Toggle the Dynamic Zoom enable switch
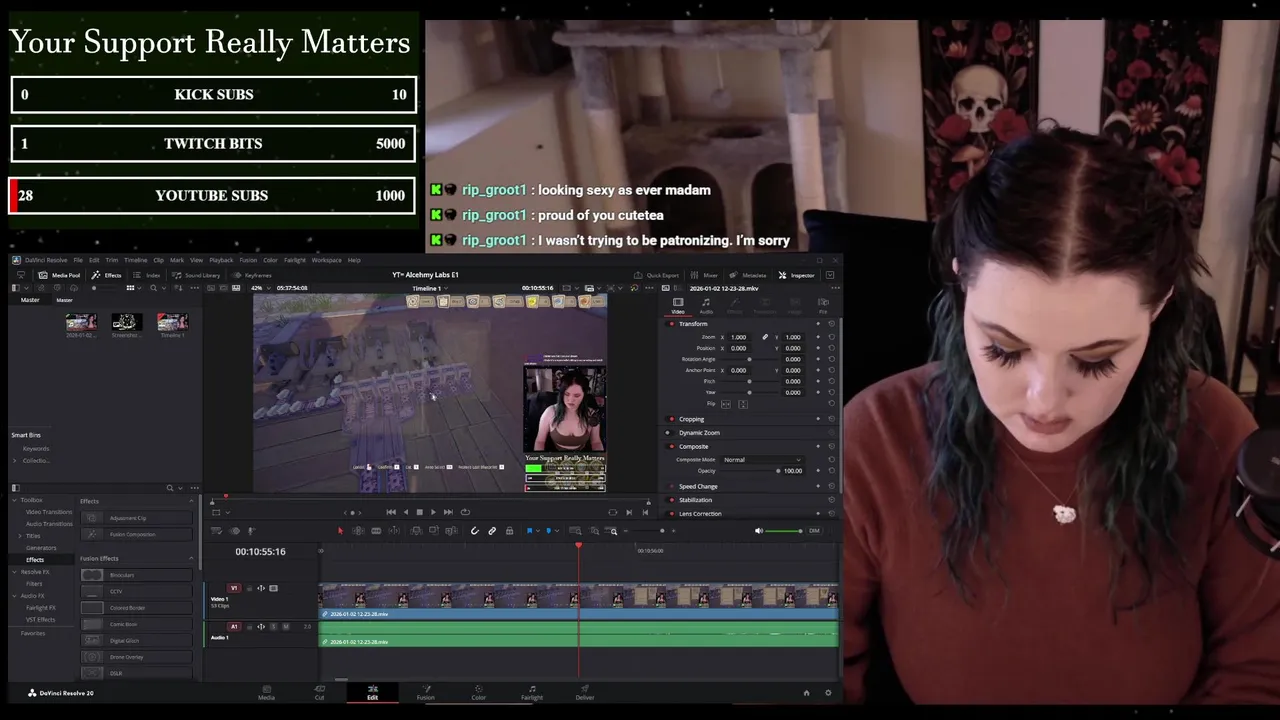The height and width of the screenshot is (720, 1280). 671,433
